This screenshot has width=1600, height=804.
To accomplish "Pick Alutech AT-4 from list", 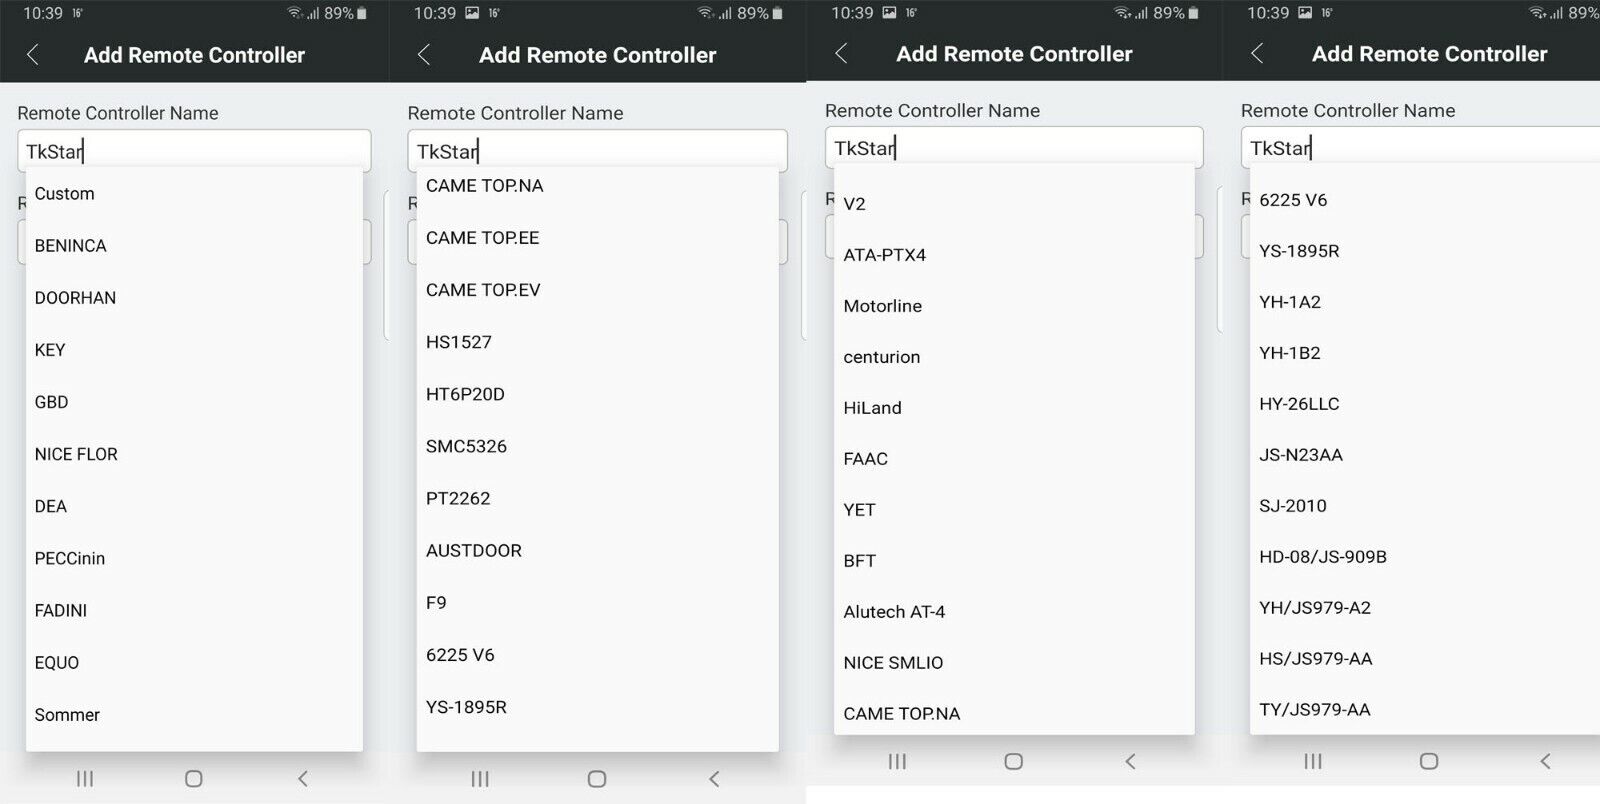I will (1014, 612).
